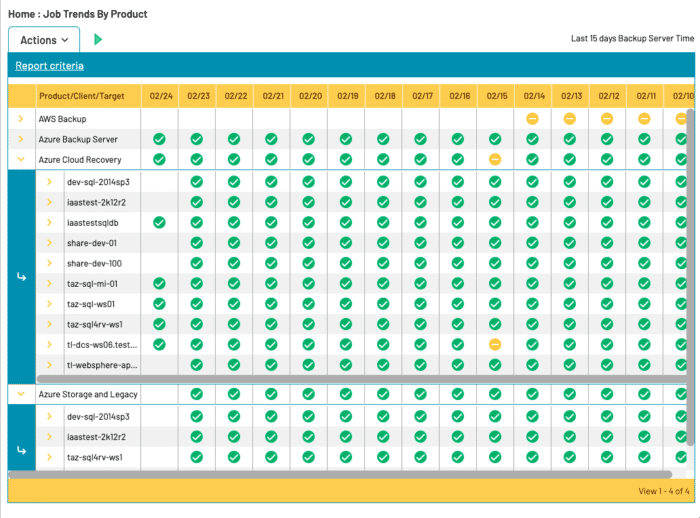Image resolution: width=700 pixels, height=518 pixels.
Task: Click tl-websphere-ap success icon for 02/21
Action: click(x=271, y=365)
